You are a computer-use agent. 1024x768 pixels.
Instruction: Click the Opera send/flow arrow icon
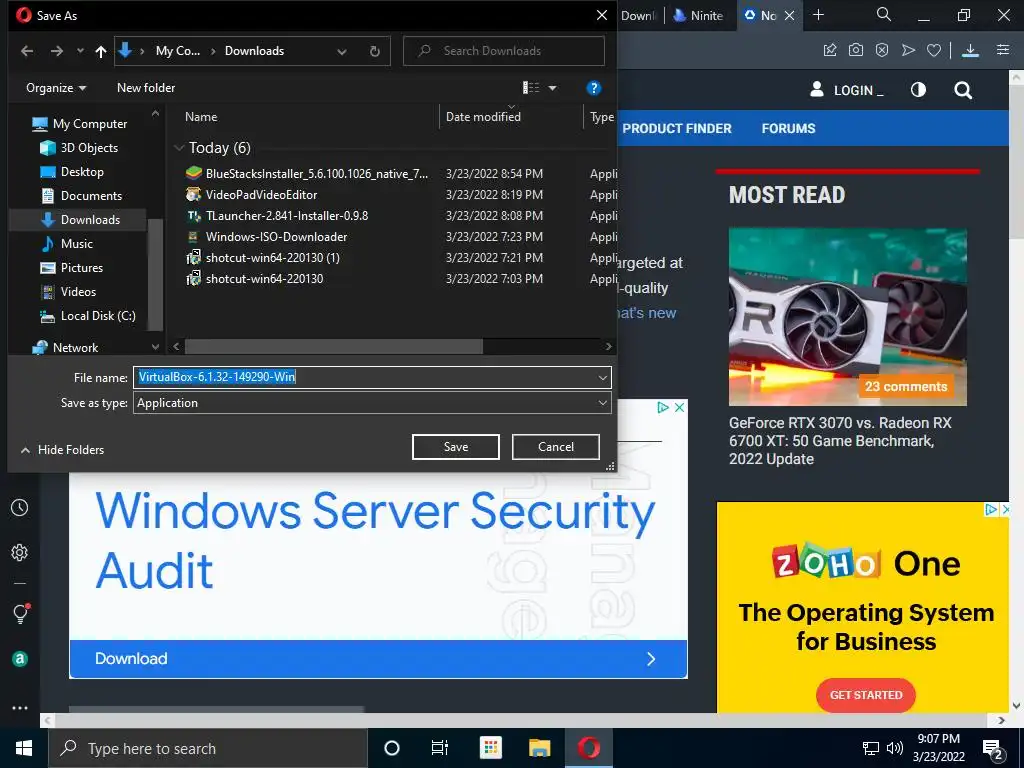pyautogui.click(x=908, y=50)
